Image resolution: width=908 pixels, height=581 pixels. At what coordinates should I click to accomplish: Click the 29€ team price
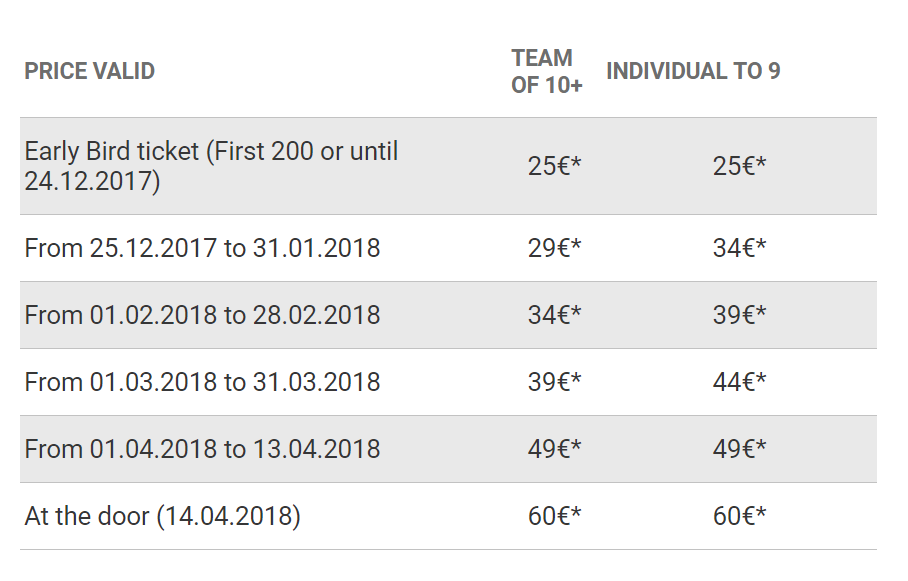coord(554,248)
